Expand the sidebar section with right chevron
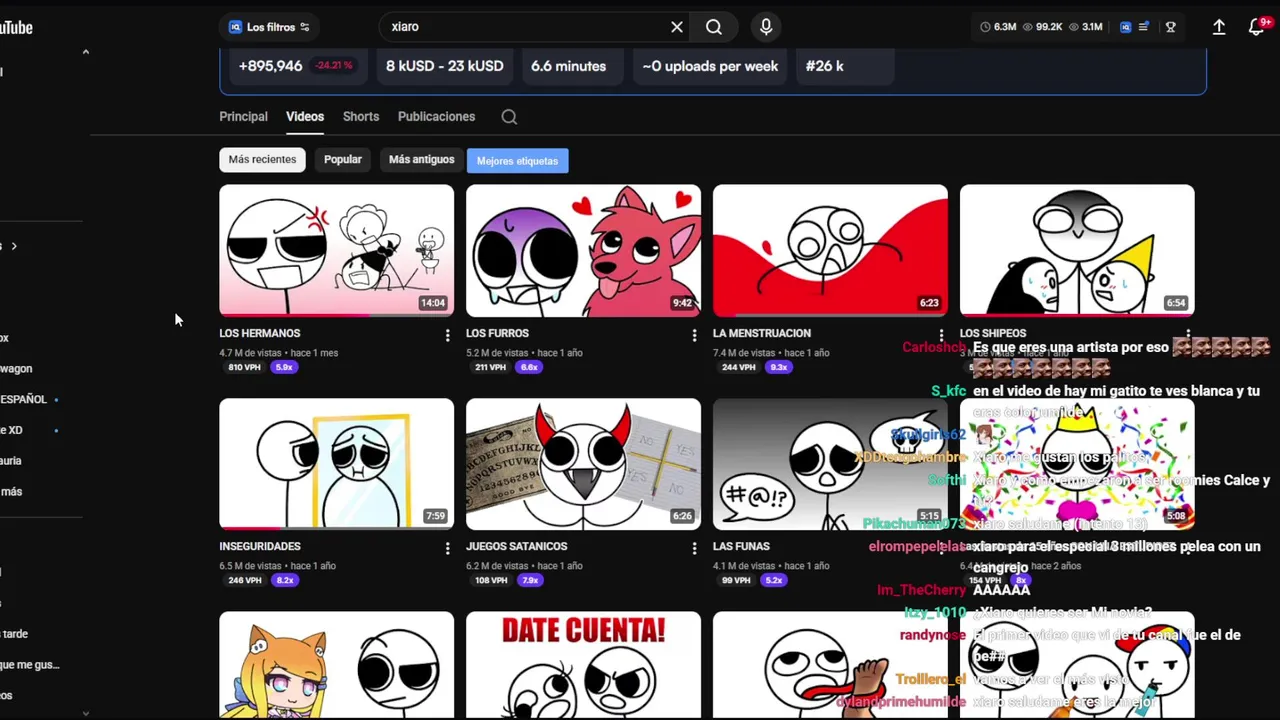Screen dimensions: 1280x720 14,246
